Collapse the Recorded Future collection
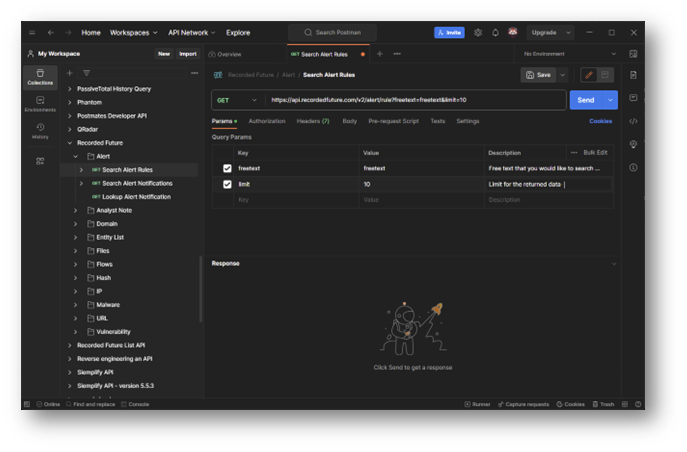Viewport: 687px width, 452px height. pos(70,143)
